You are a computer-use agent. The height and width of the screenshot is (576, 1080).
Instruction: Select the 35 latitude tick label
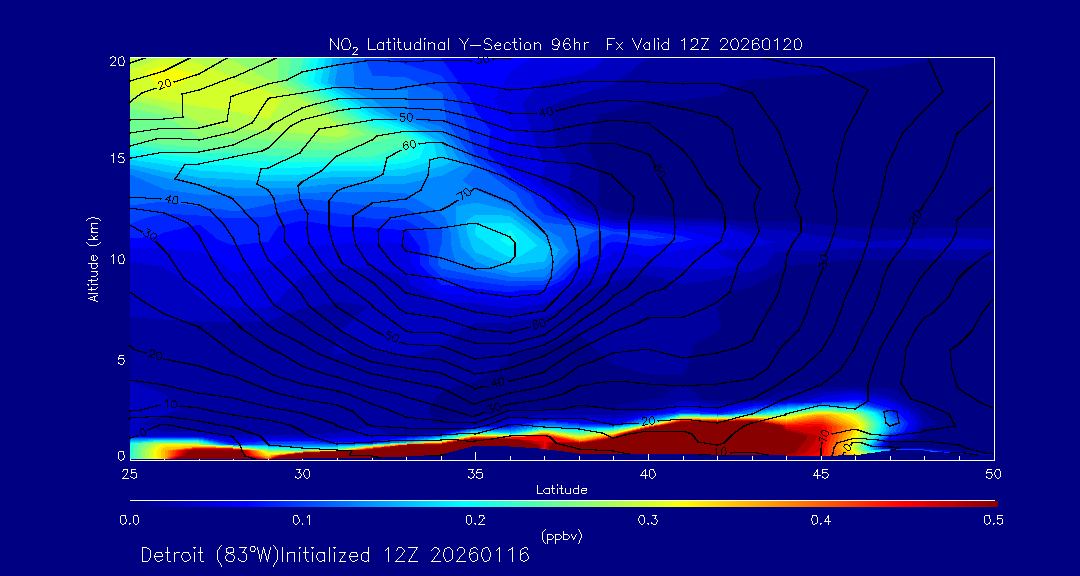[476, 472]
